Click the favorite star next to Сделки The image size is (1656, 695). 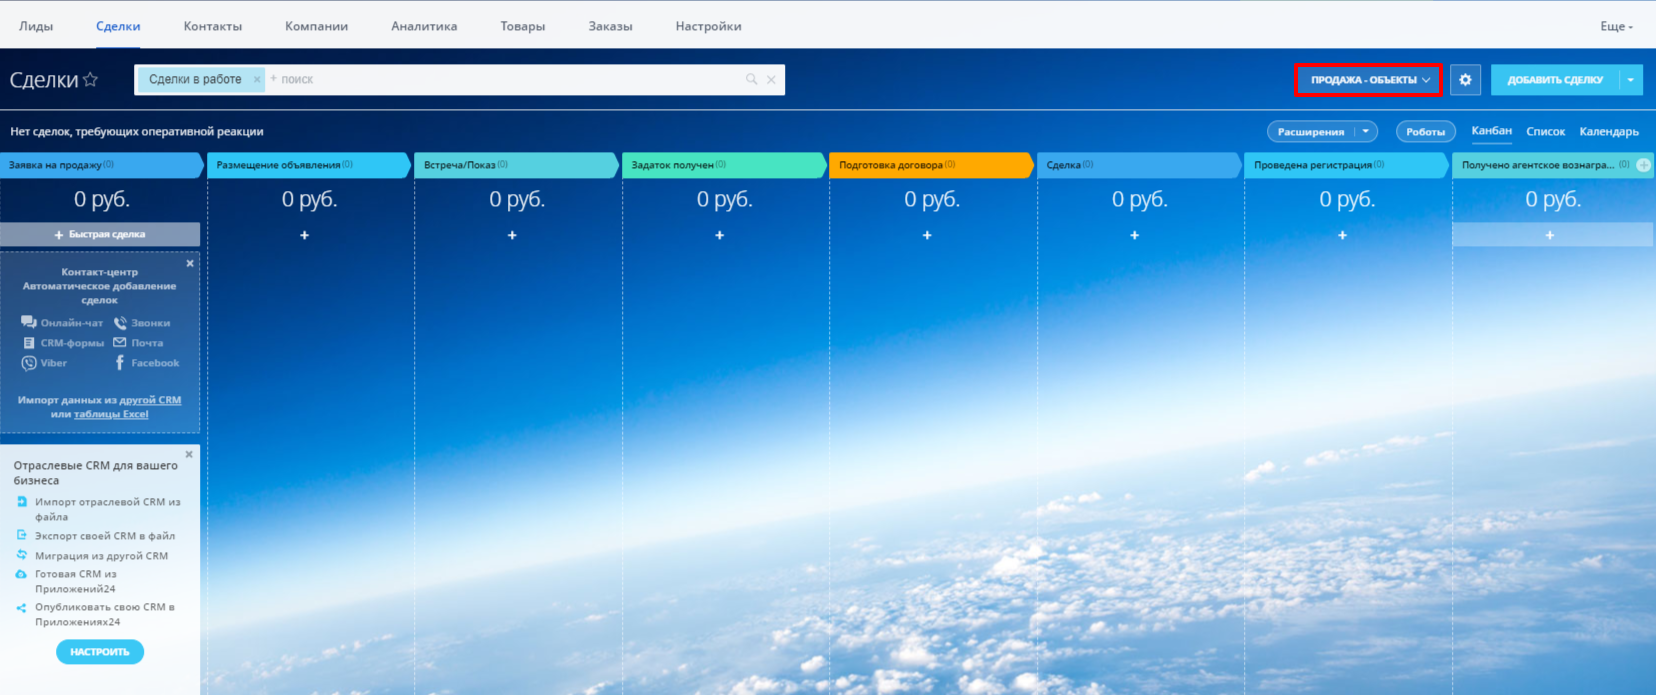[90, 80]
